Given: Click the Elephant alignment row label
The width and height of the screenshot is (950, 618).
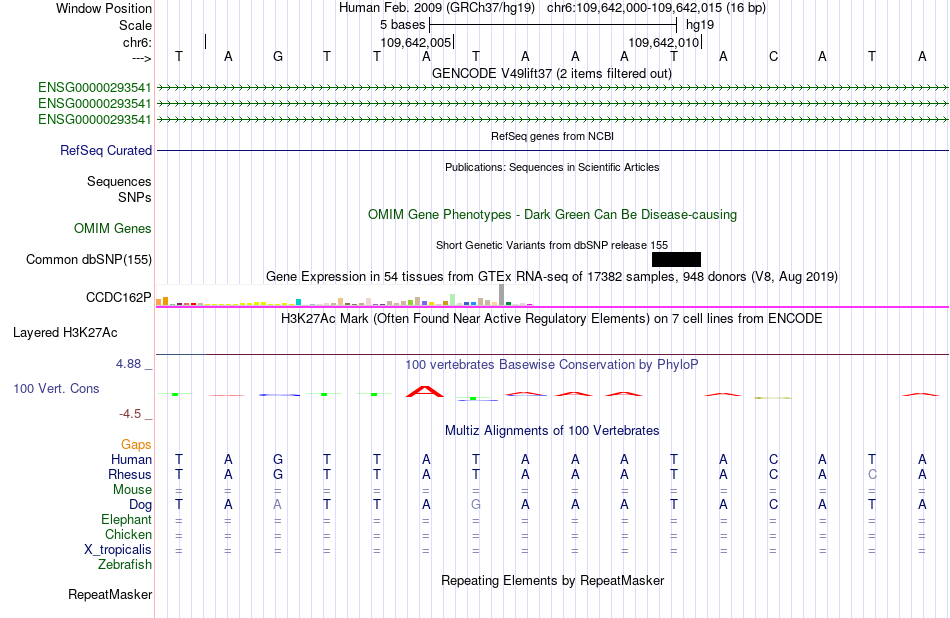Looking at the screenshot, I should click(127, 520).
